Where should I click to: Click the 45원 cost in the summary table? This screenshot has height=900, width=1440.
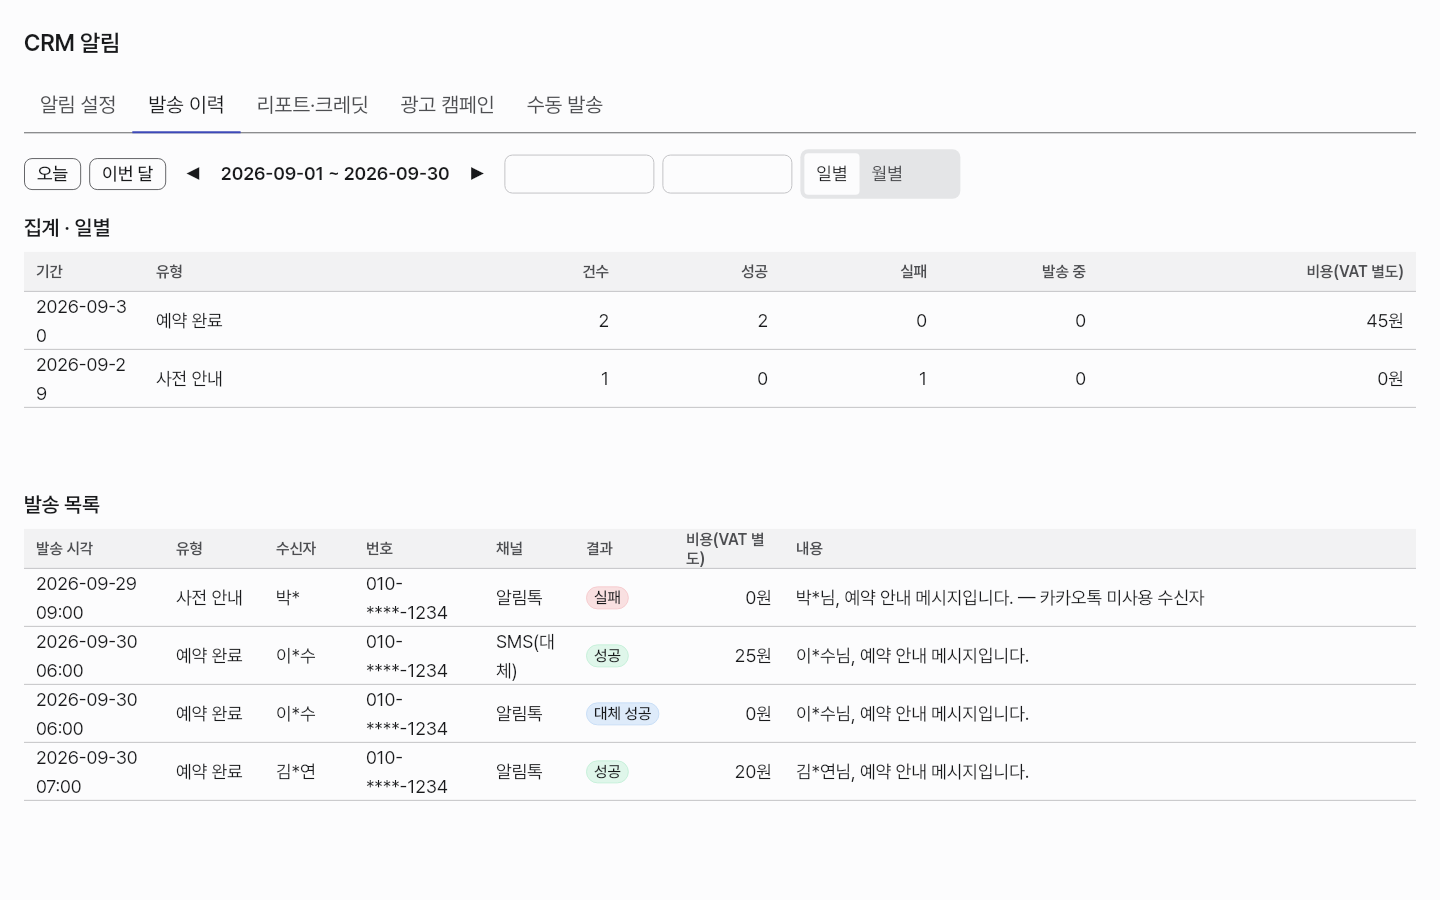pyautogui.click(x=1385, y=321)
